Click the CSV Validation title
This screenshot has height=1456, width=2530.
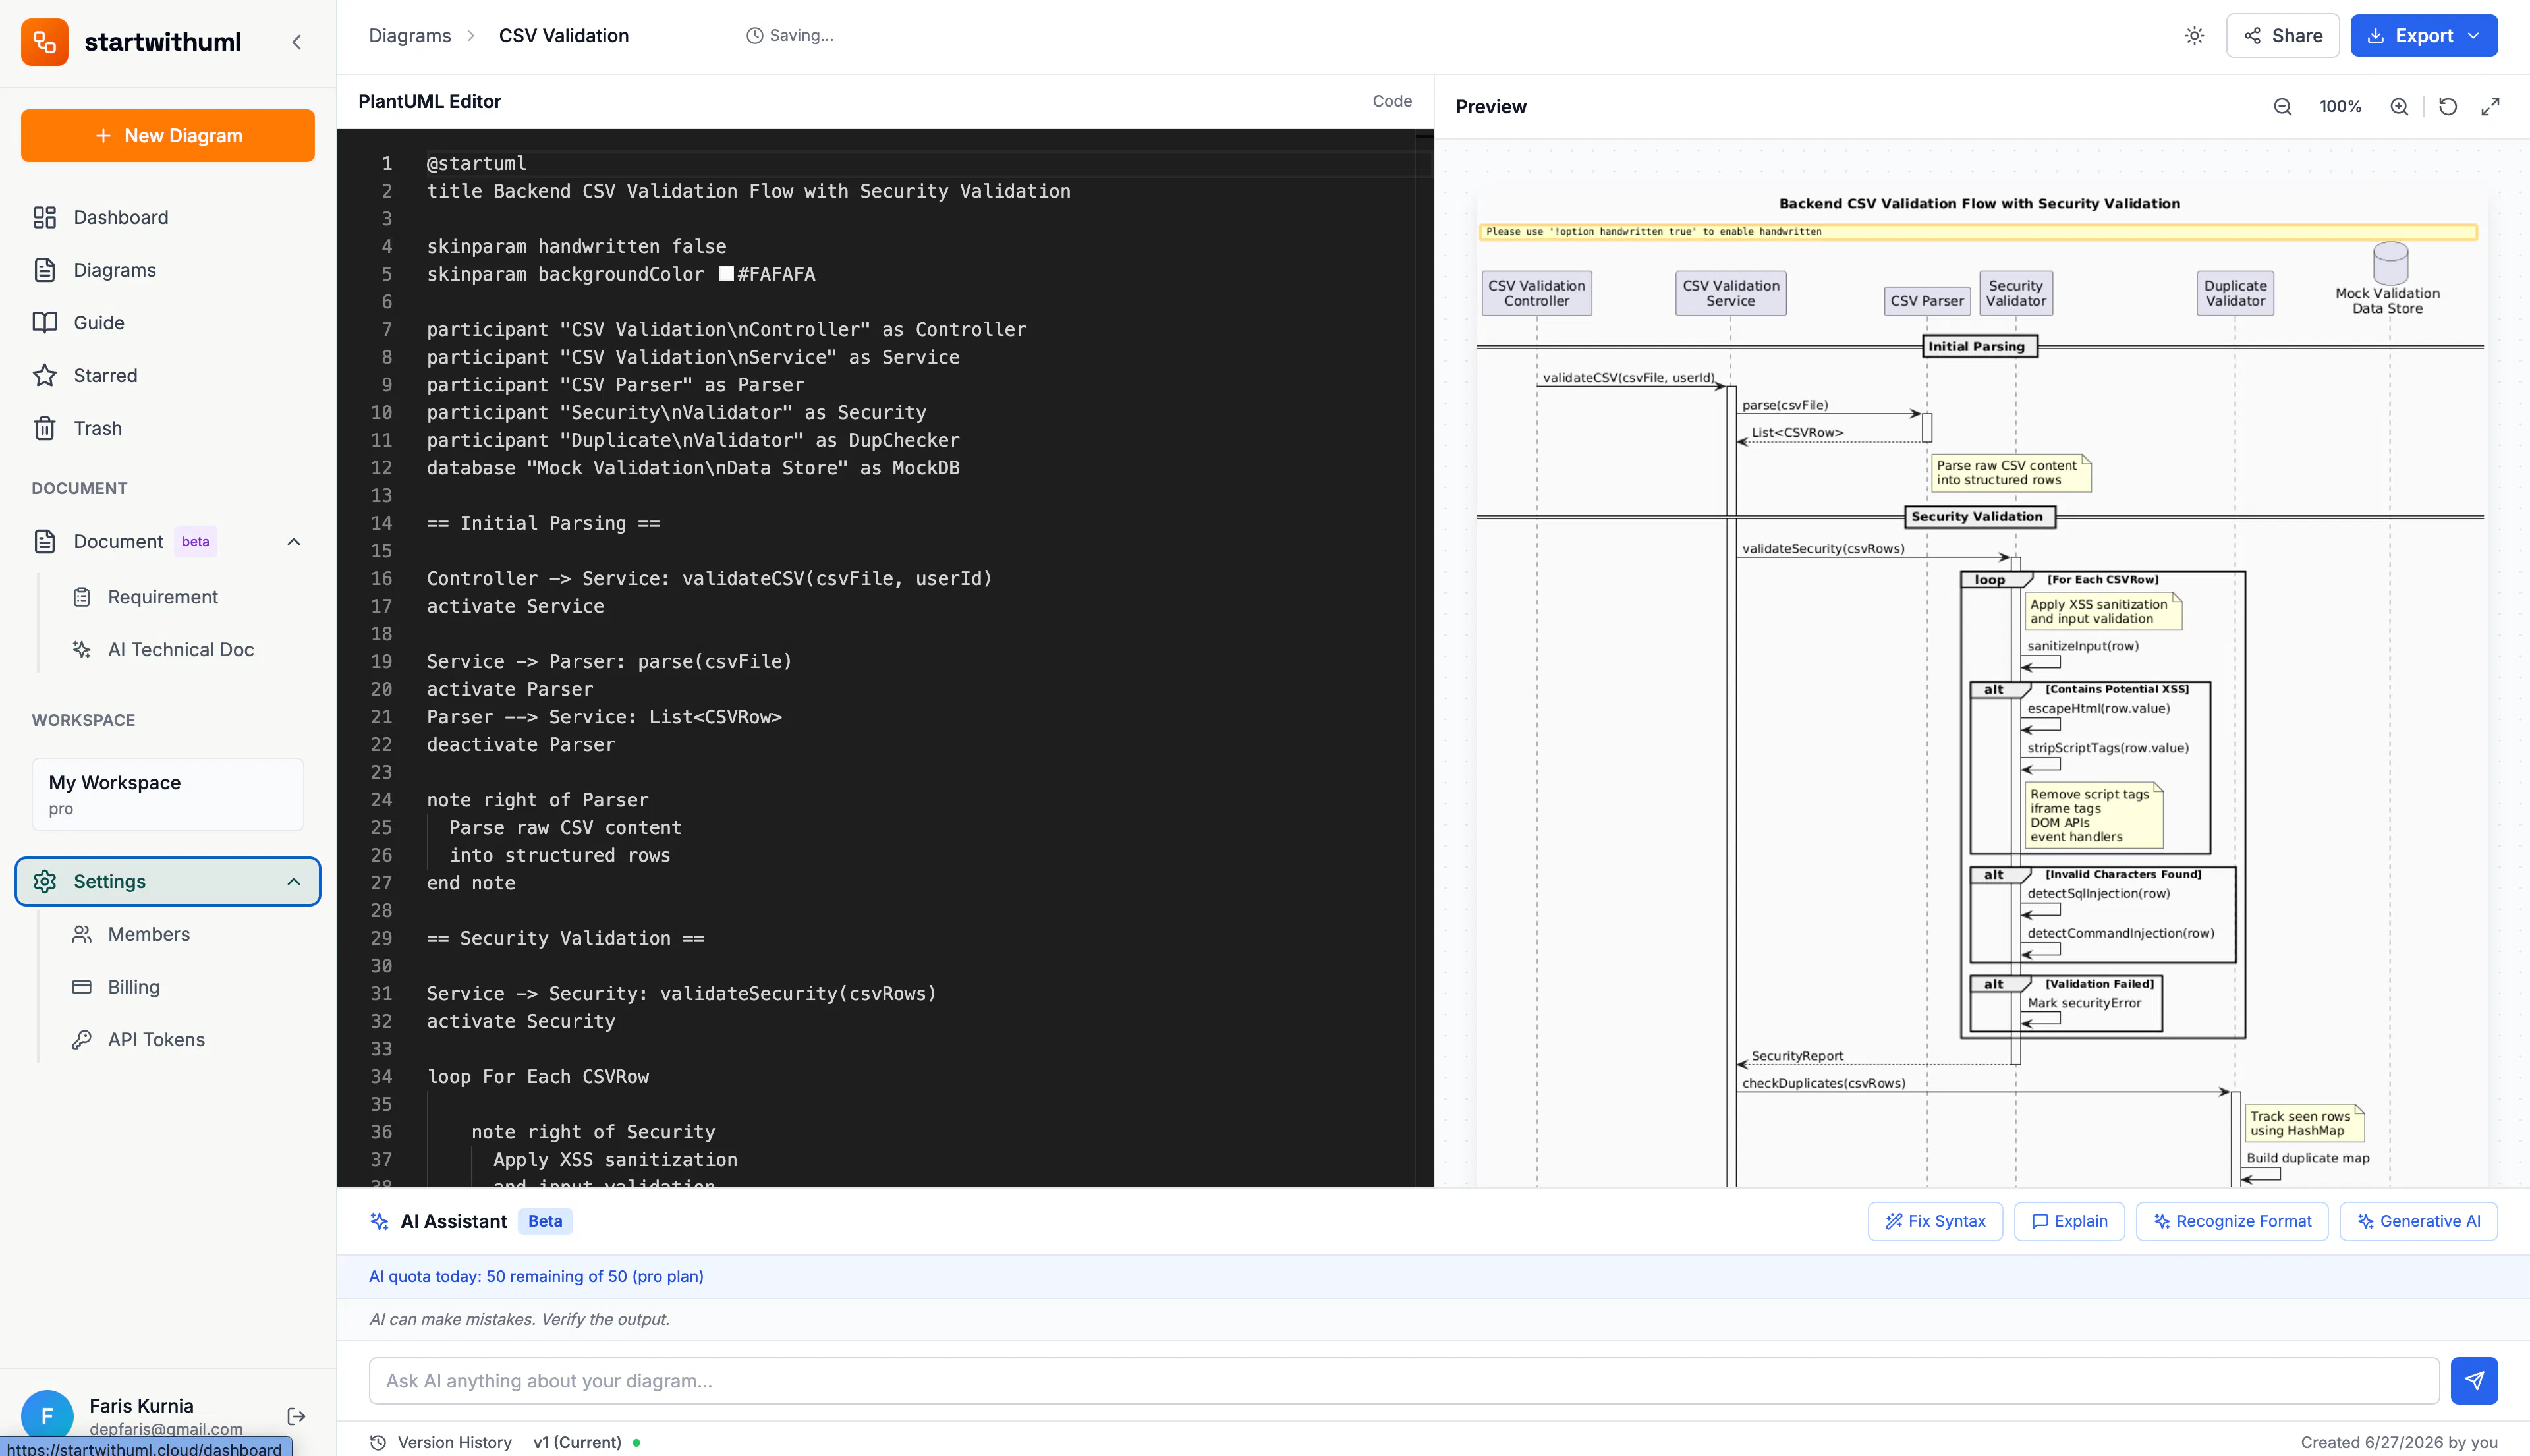pos(564,35)
